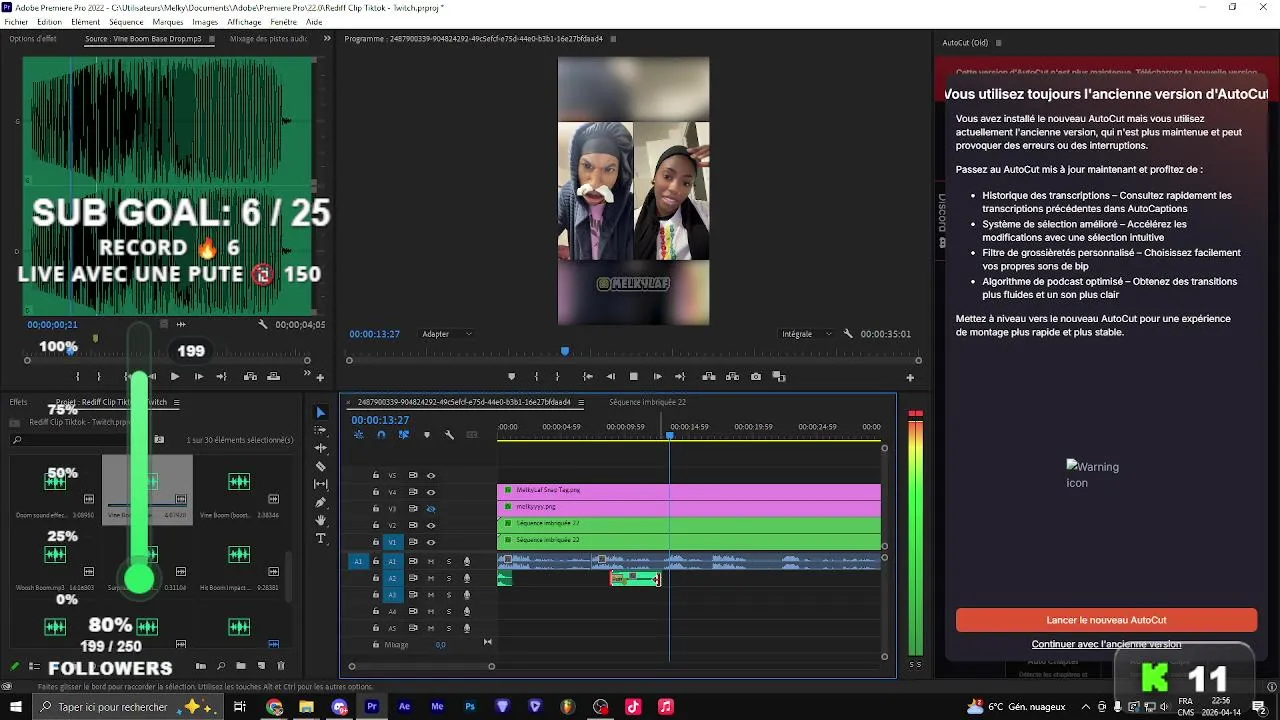Screen dimensions: 1280x720
Task: Select the Pen tool
Action: pos(321,502)
